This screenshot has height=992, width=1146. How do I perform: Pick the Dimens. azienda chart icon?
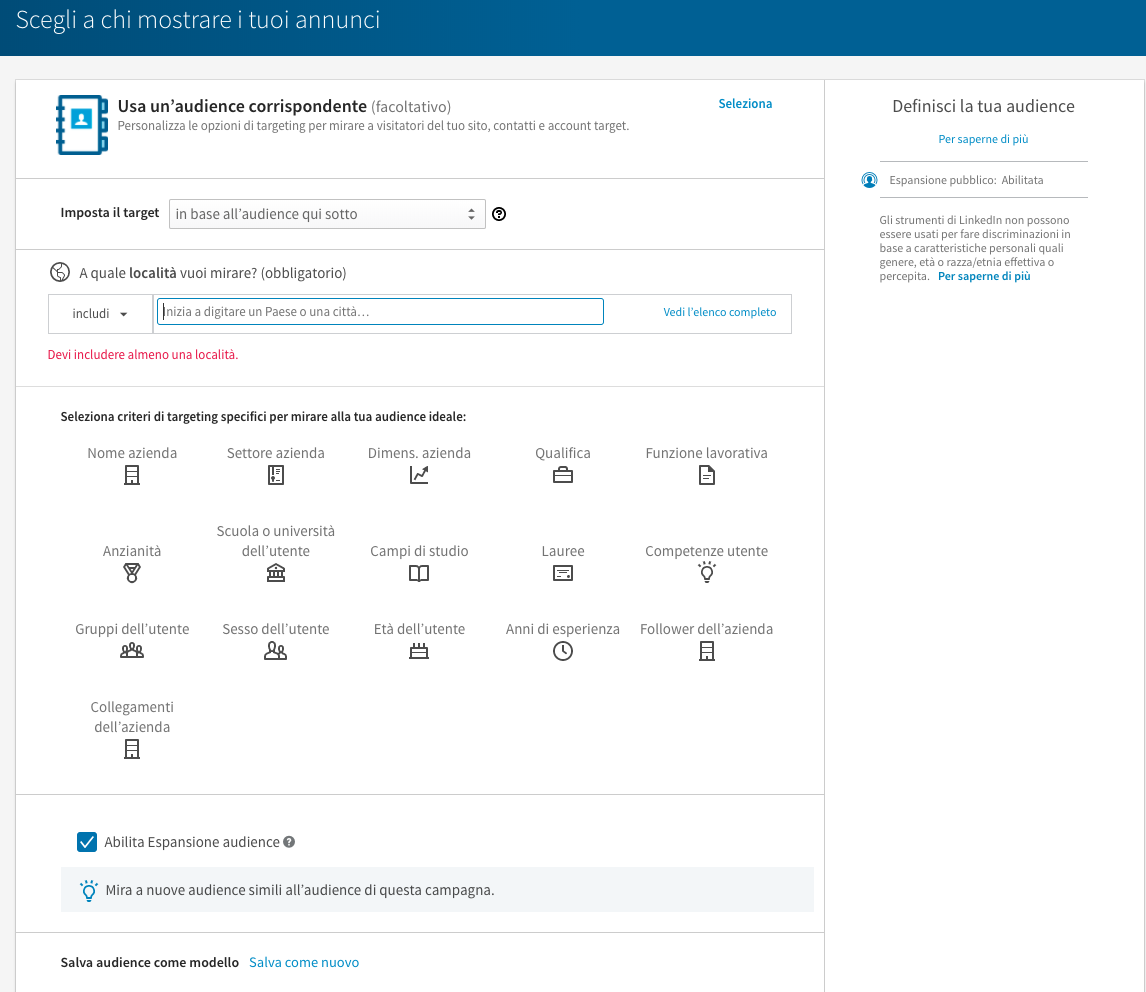click(x=419, y=475)
